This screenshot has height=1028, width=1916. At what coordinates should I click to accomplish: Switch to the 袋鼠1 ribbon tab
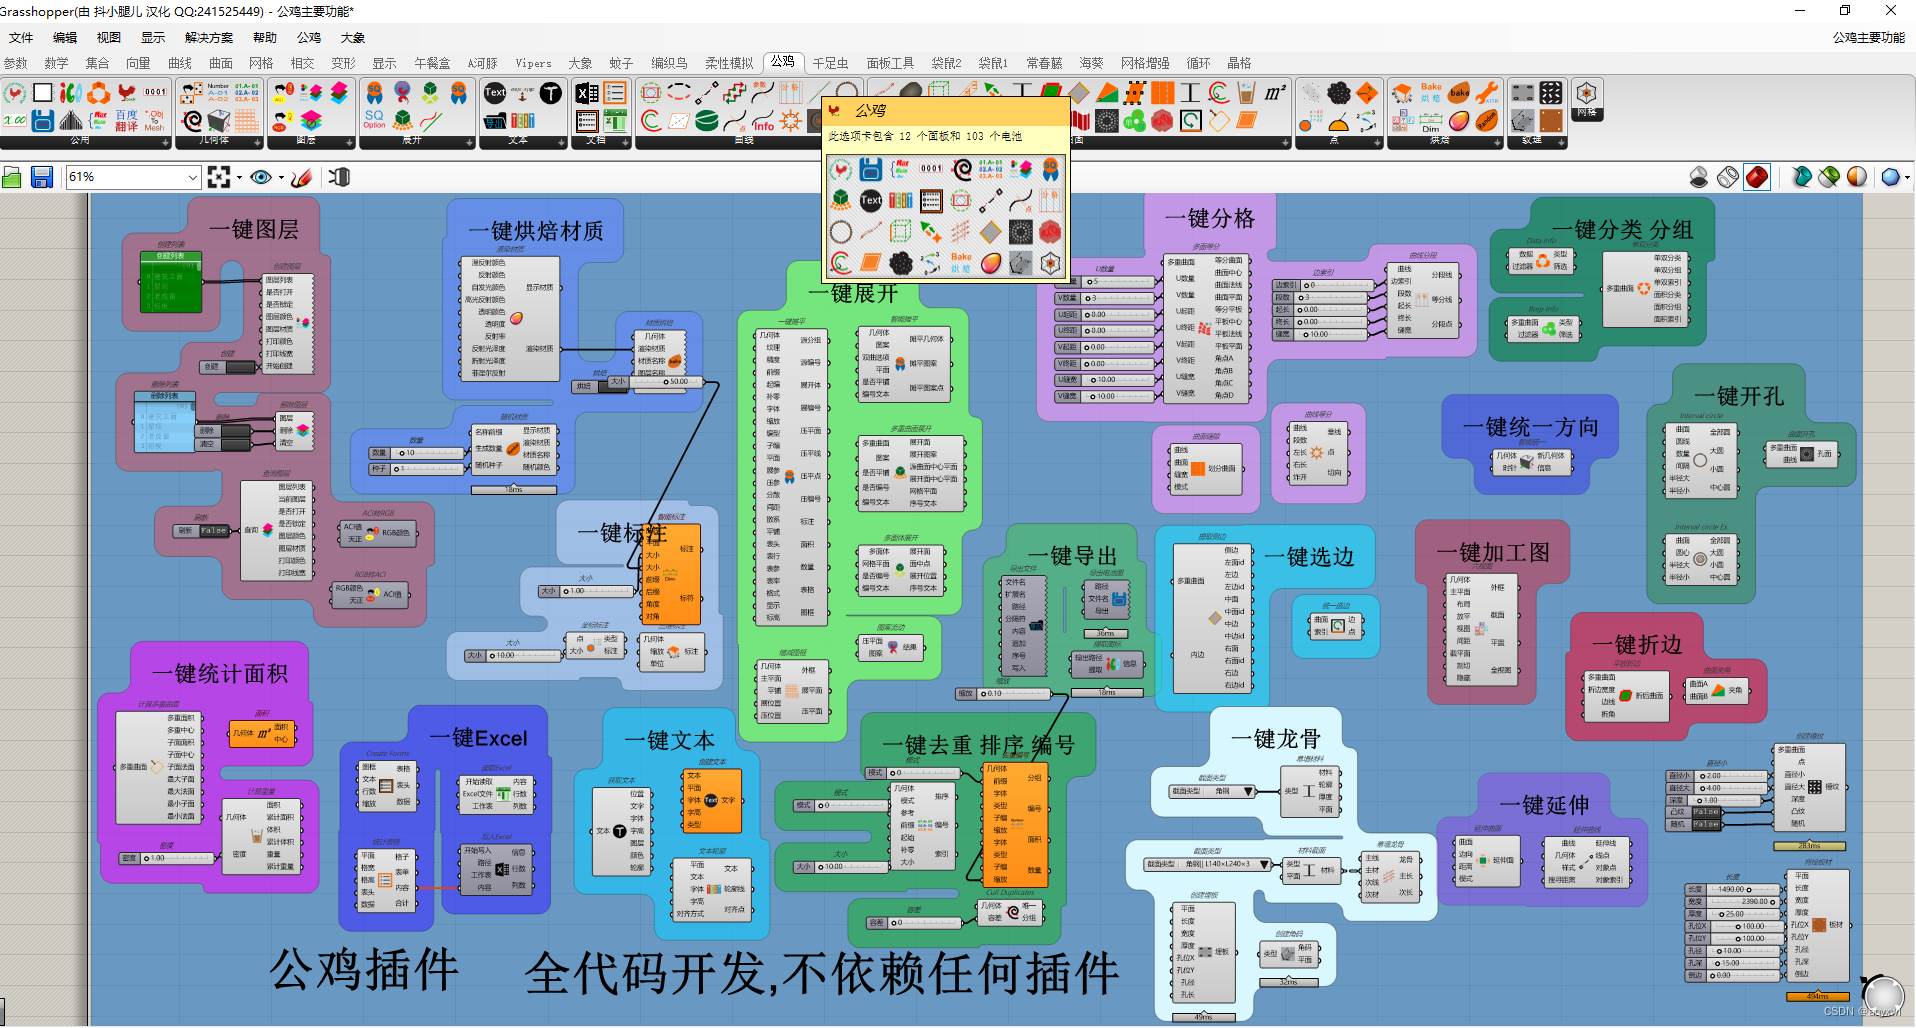pyautogui.click(x=993, y=62)
